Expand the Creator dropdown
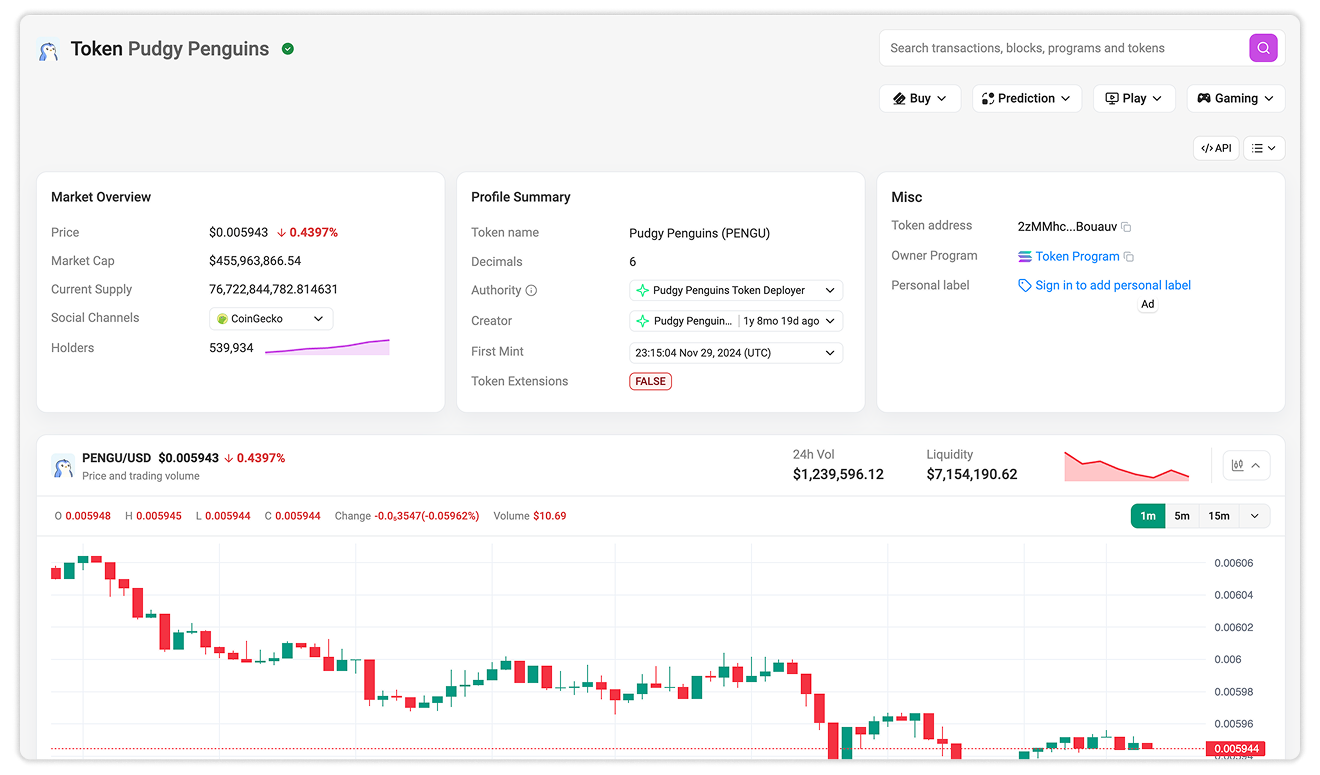 pyautogui.click(x=736, y=321)
